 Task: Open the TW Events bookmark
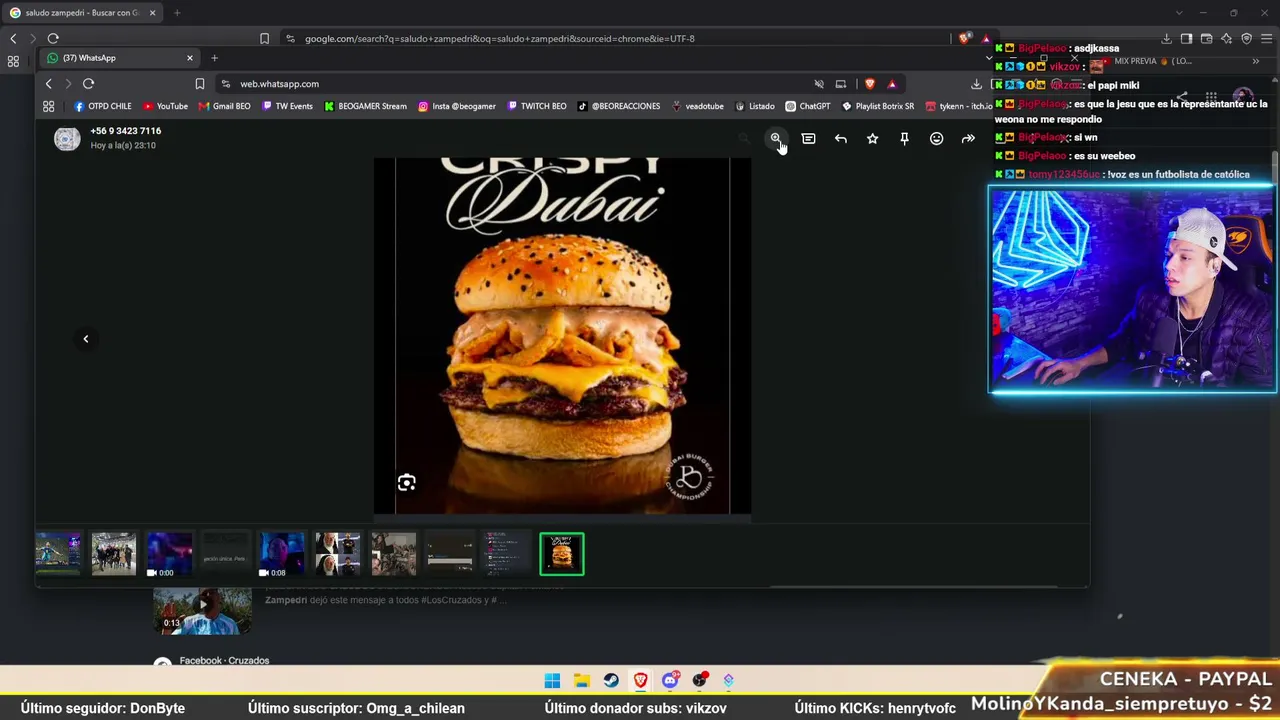pos(287,106)
